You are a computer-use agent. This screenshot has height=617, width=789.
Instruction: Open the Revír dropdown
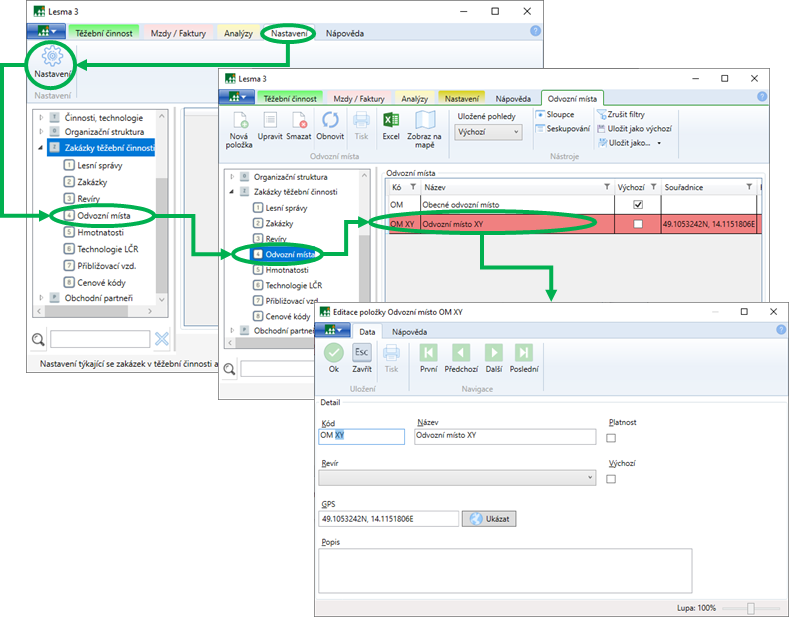coord(589,478)
